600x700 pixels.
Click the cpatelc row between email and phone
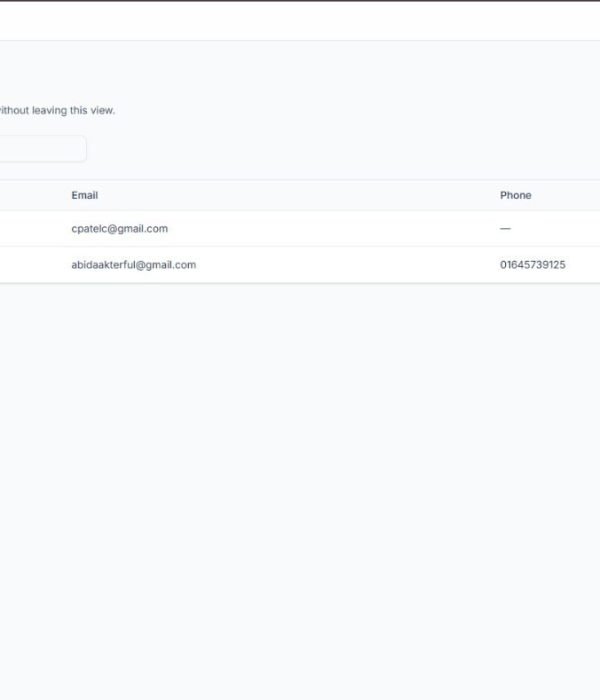pos(330,229)
